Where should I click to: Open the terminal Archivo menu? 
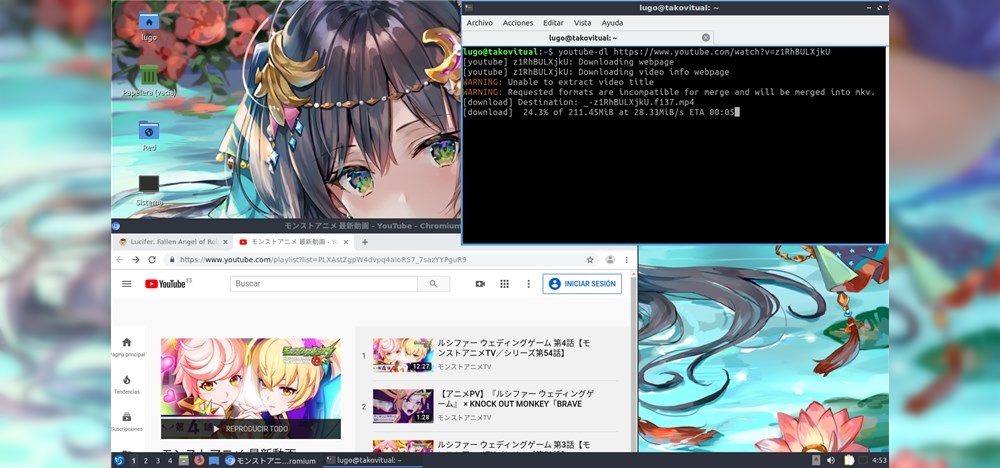(480, 23)
